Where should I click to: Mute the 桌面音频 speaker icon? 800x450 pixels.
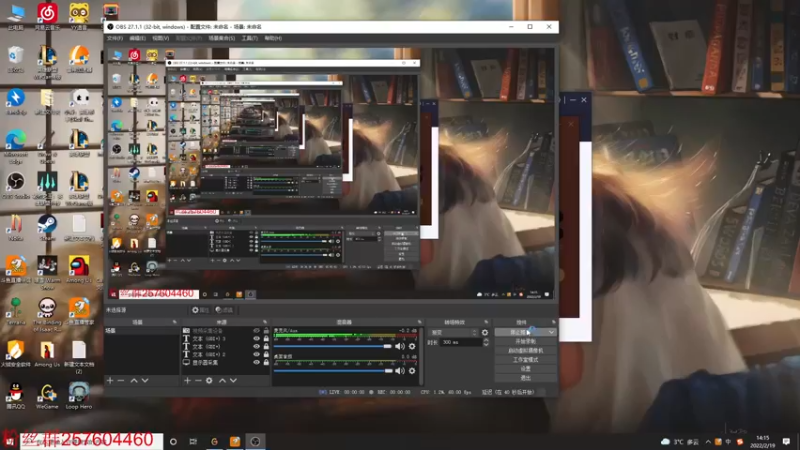click(x=399, y=371)
